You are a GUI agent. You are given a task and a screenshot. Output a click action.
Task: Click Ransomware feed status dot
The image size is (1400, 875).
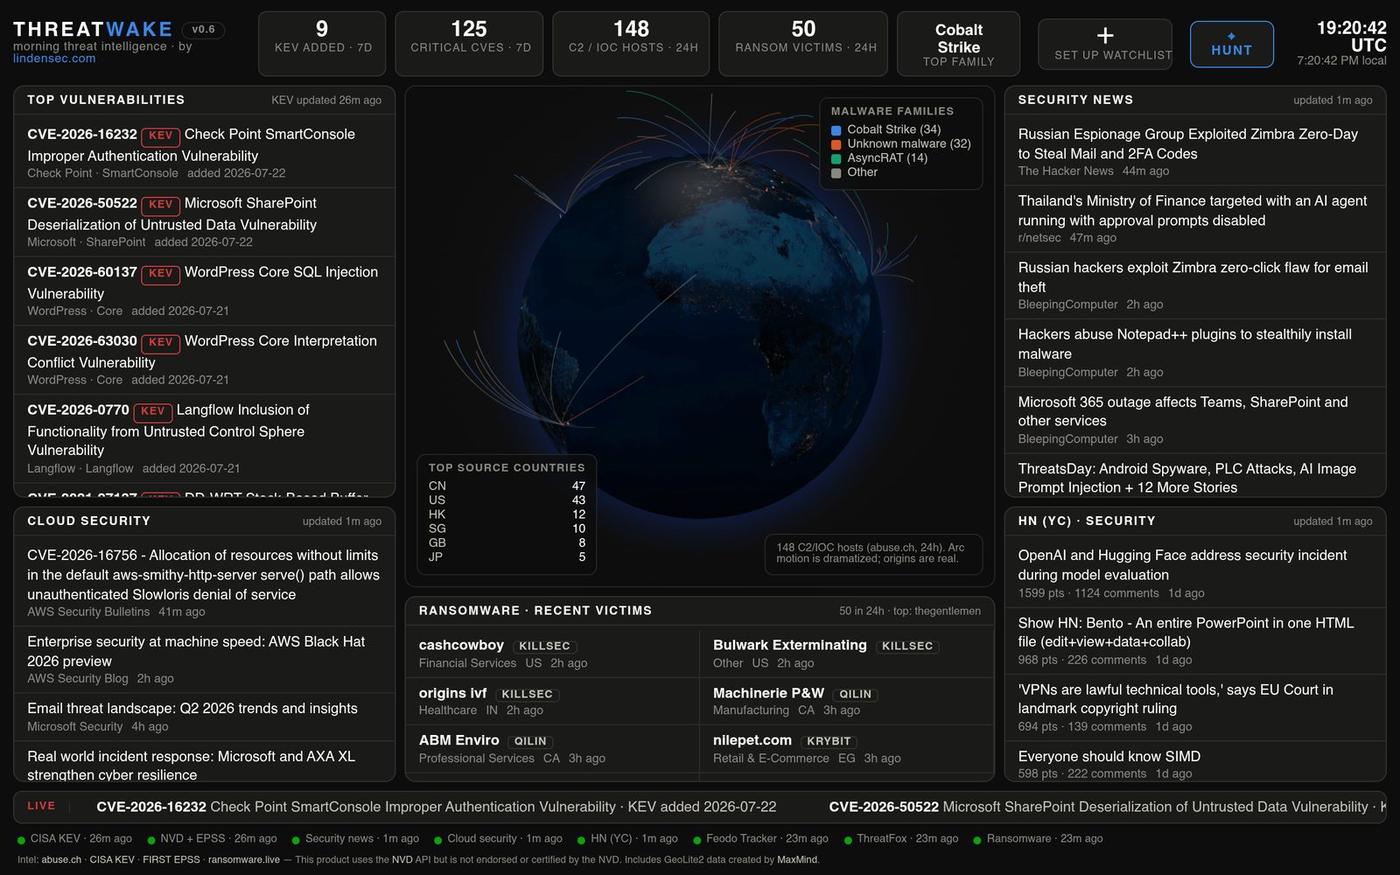tap(977, 840)
